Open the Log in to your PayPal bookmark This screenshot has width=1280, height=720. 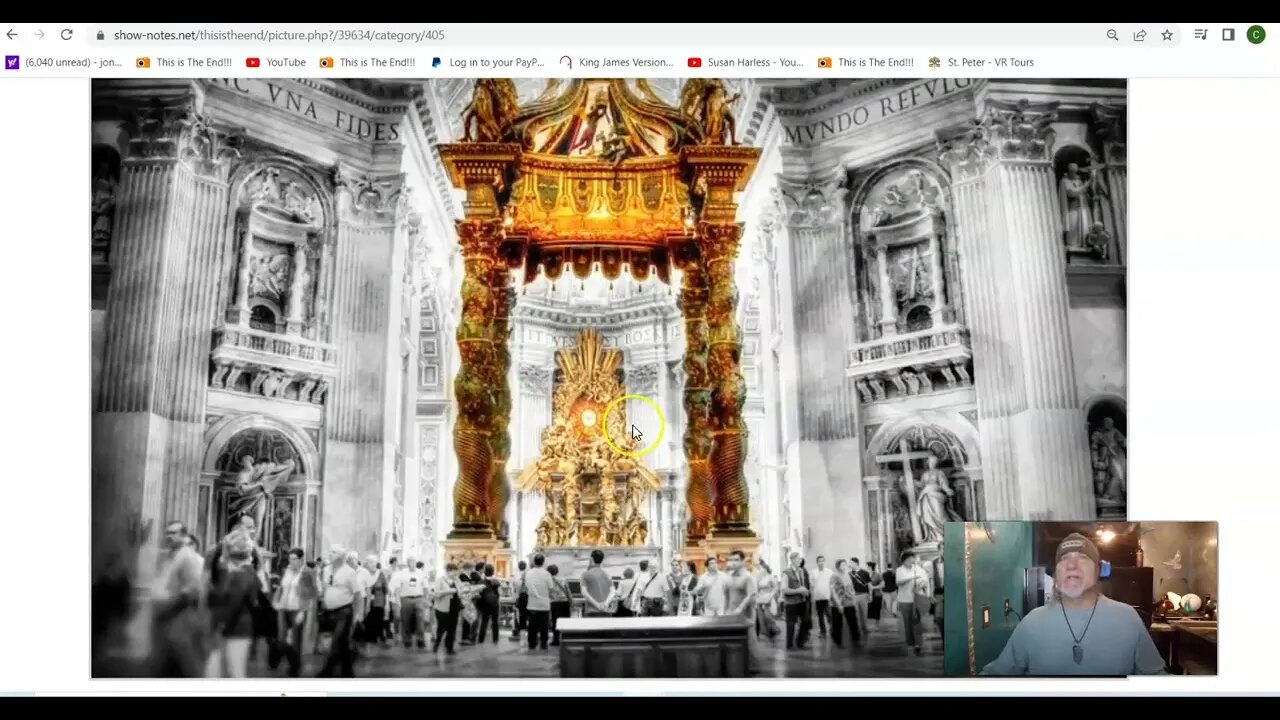487,62
